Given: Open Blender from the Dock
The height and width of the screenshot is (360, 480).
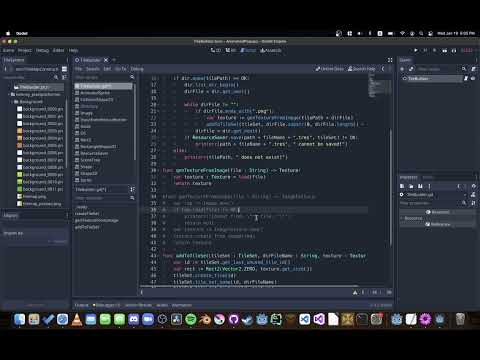Looking at the screenshot, I should [205, 320].
